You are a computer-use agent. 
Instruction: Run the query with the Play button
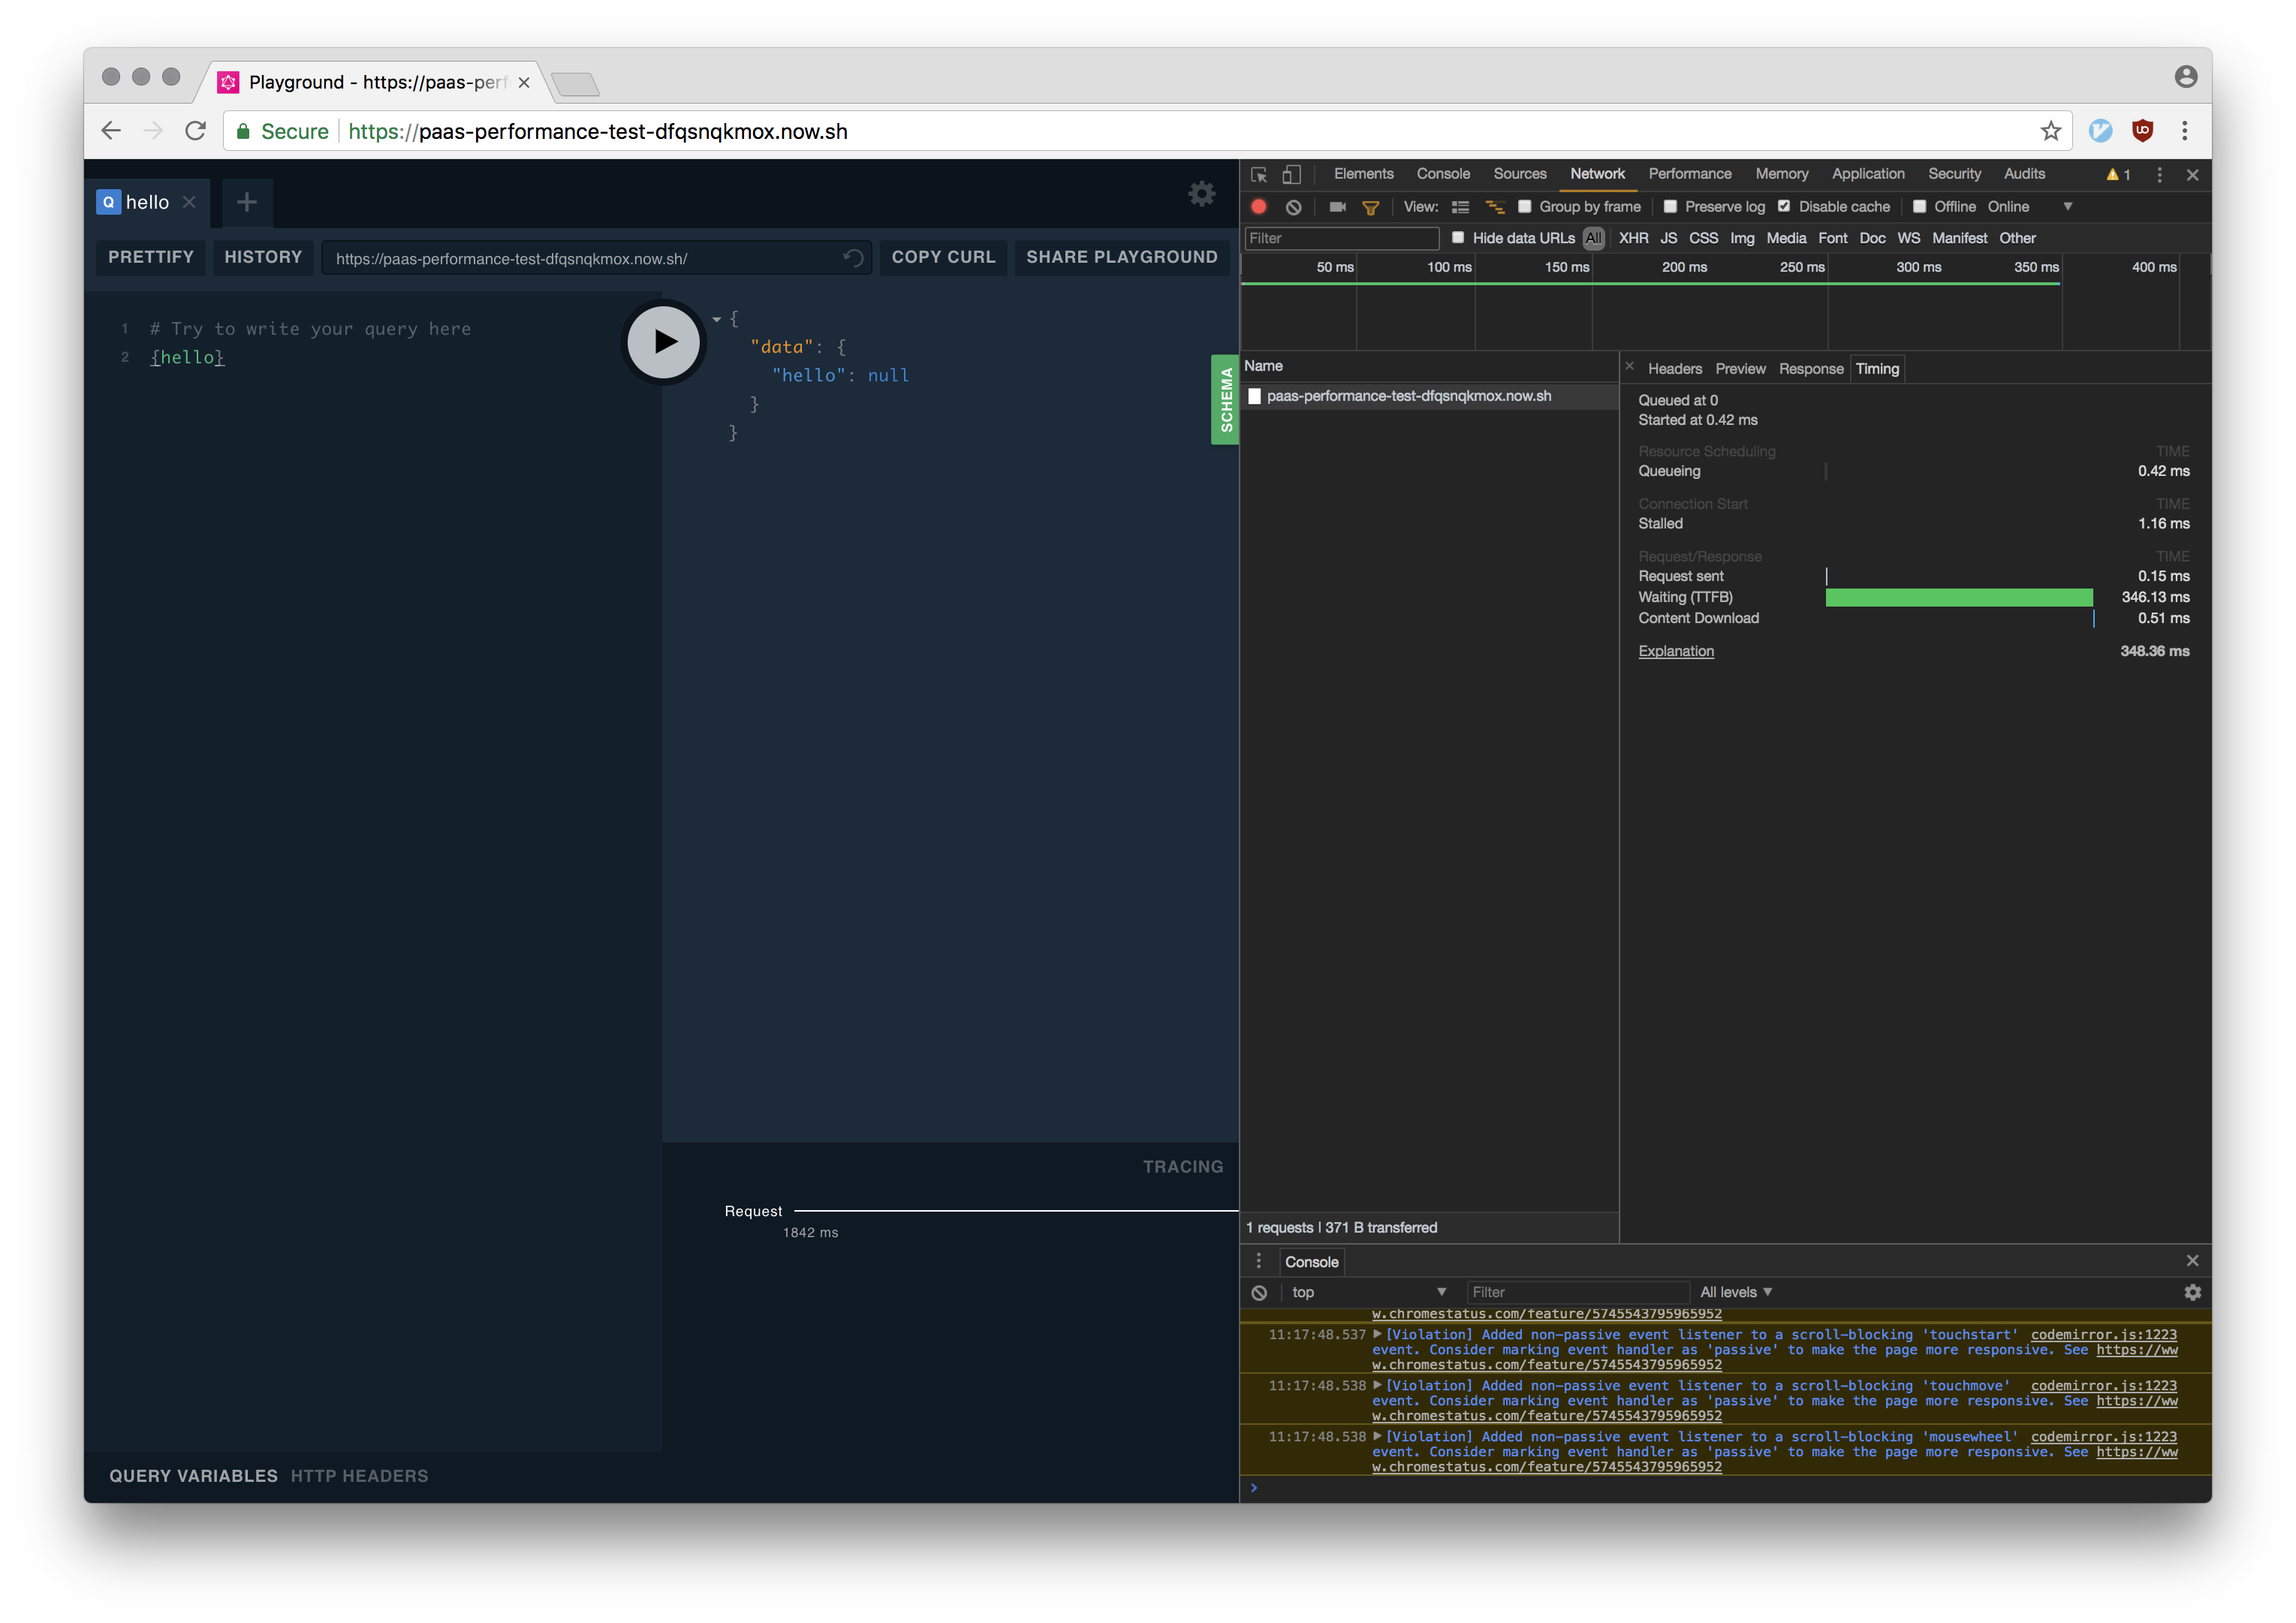tap(663, 342)
